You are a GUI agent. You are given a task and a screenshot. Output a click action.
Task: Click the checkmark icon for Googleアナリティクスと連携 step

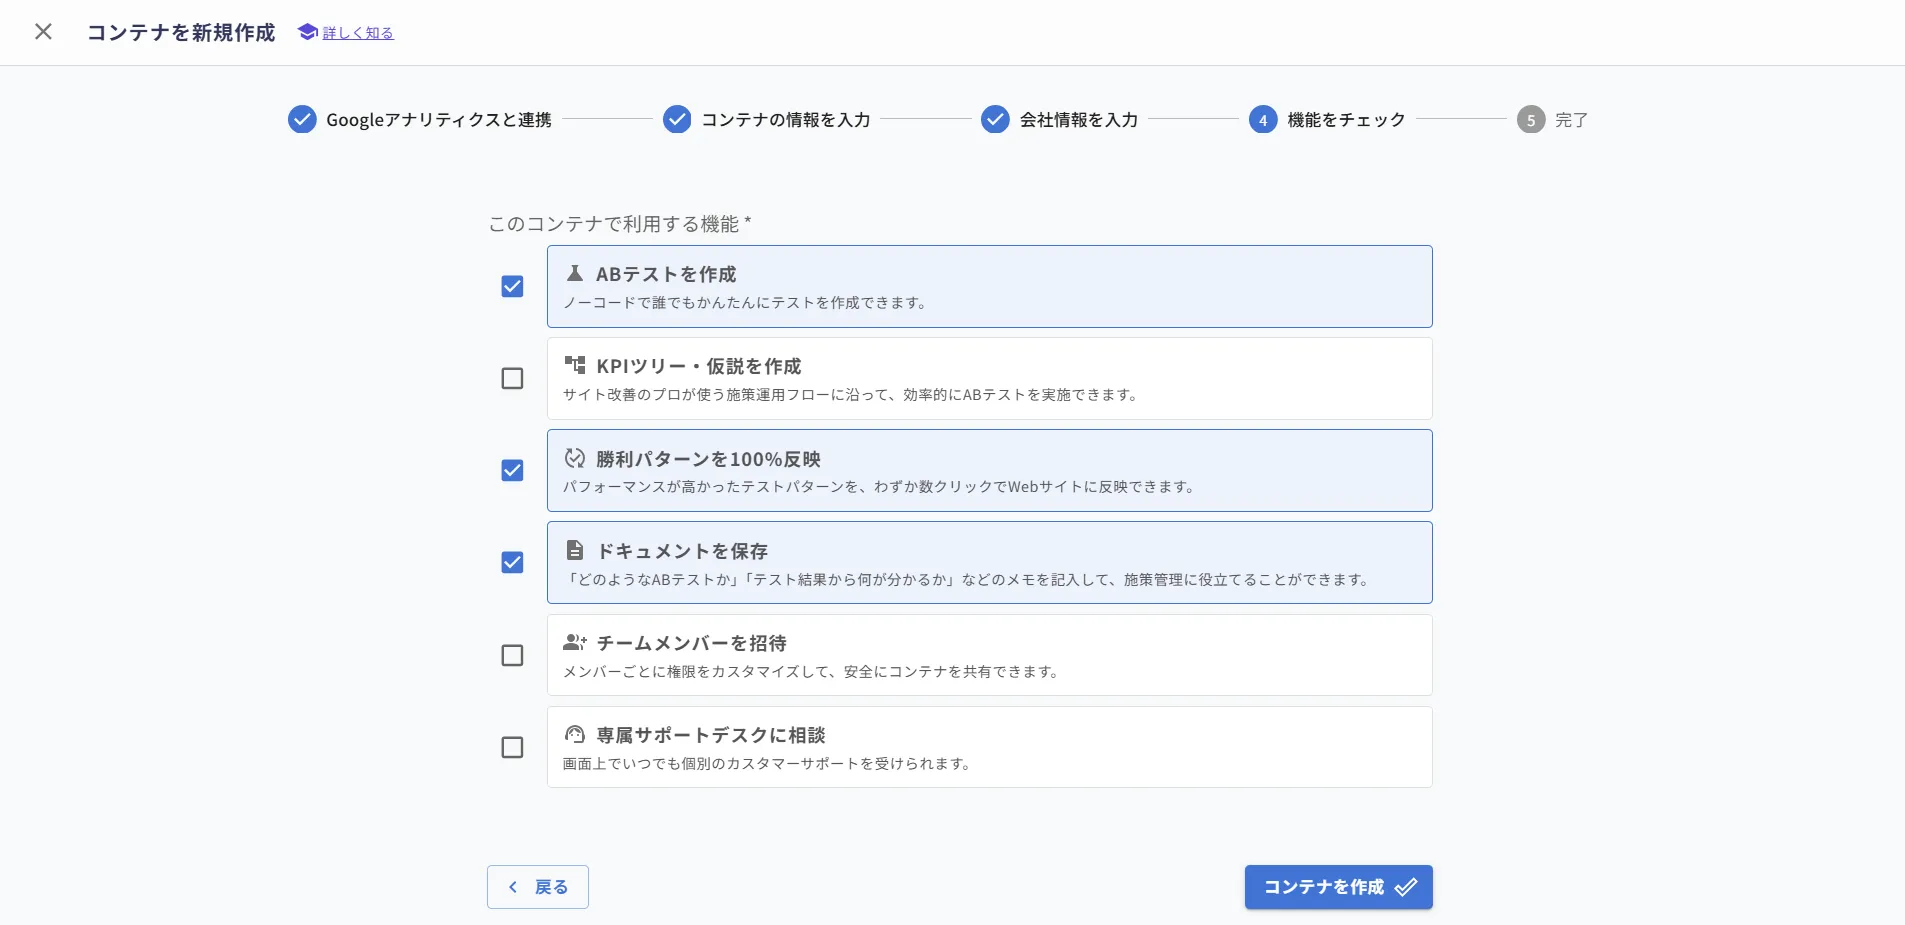(x=302, y=119)
